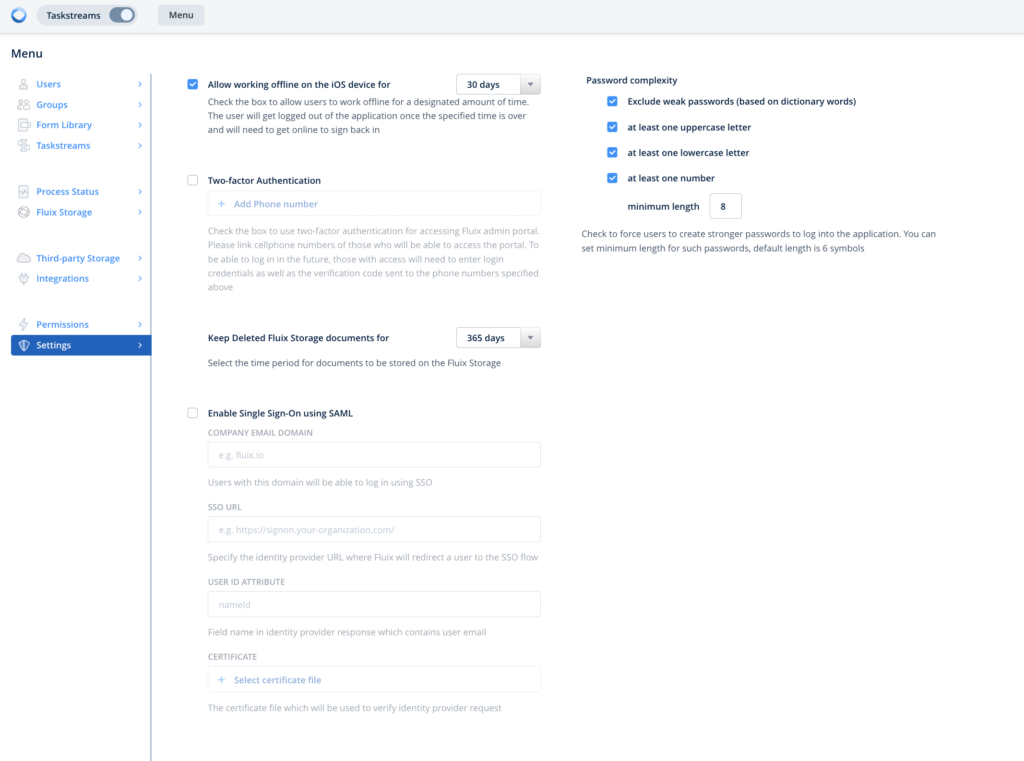Image resolution: width=1024 pixels, height=761 pixels.
Task: Click the Menu tab at top
Action: (x=181, y=15)
